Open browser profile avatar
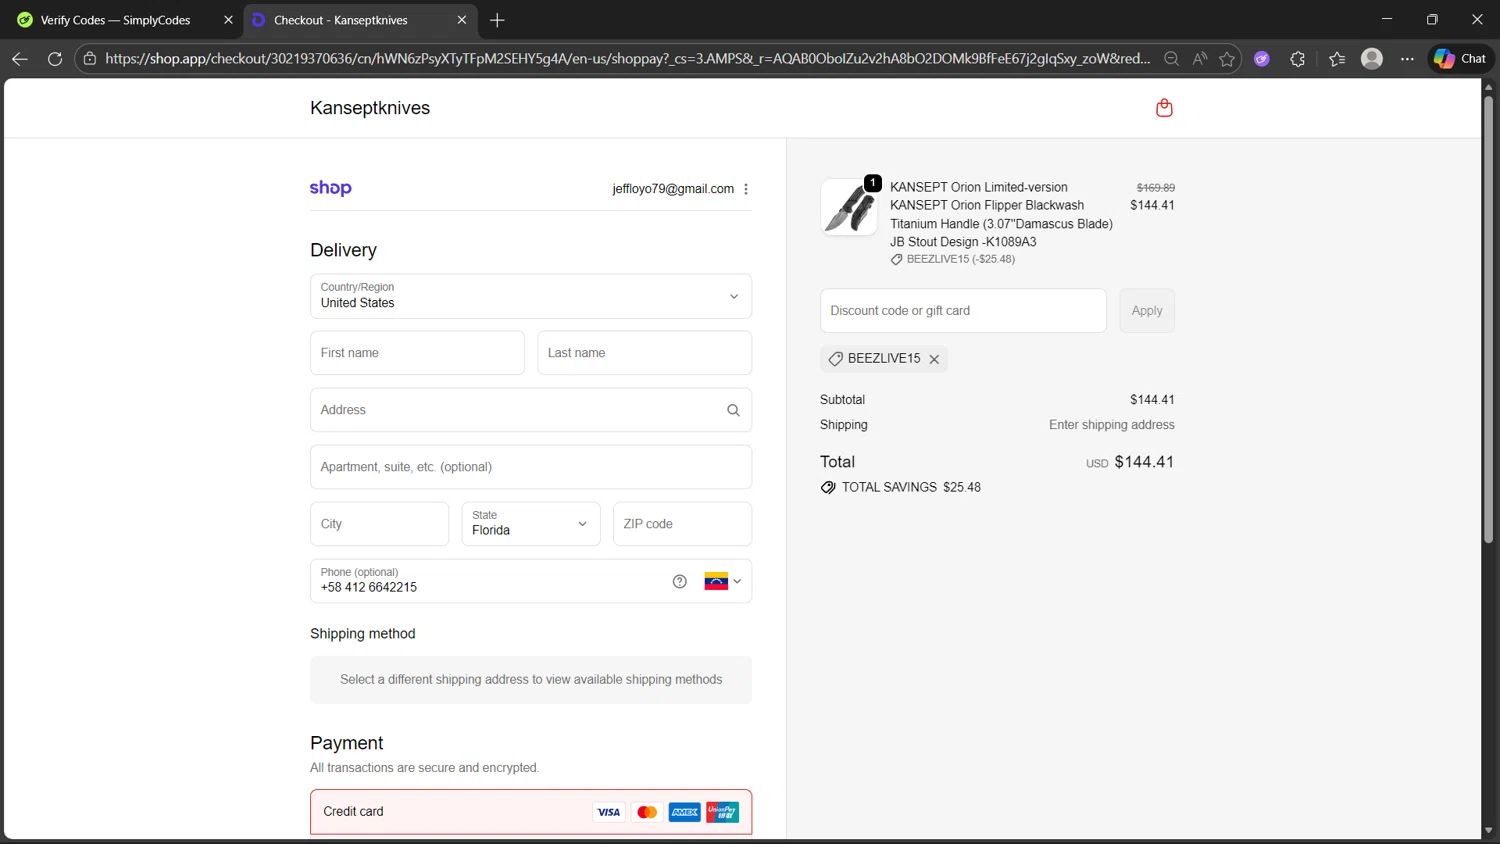 pyautogui.click(x=1372, y=59)
